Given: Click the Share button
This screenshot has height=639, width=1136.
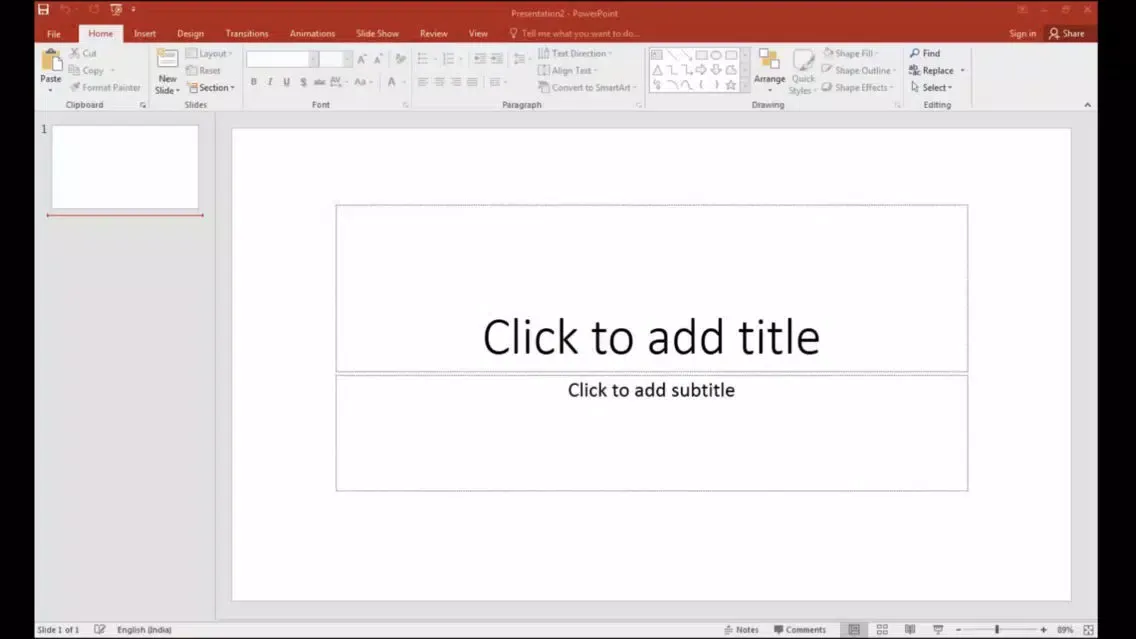Looking at the screenshot, I should tap(1066, 33).
